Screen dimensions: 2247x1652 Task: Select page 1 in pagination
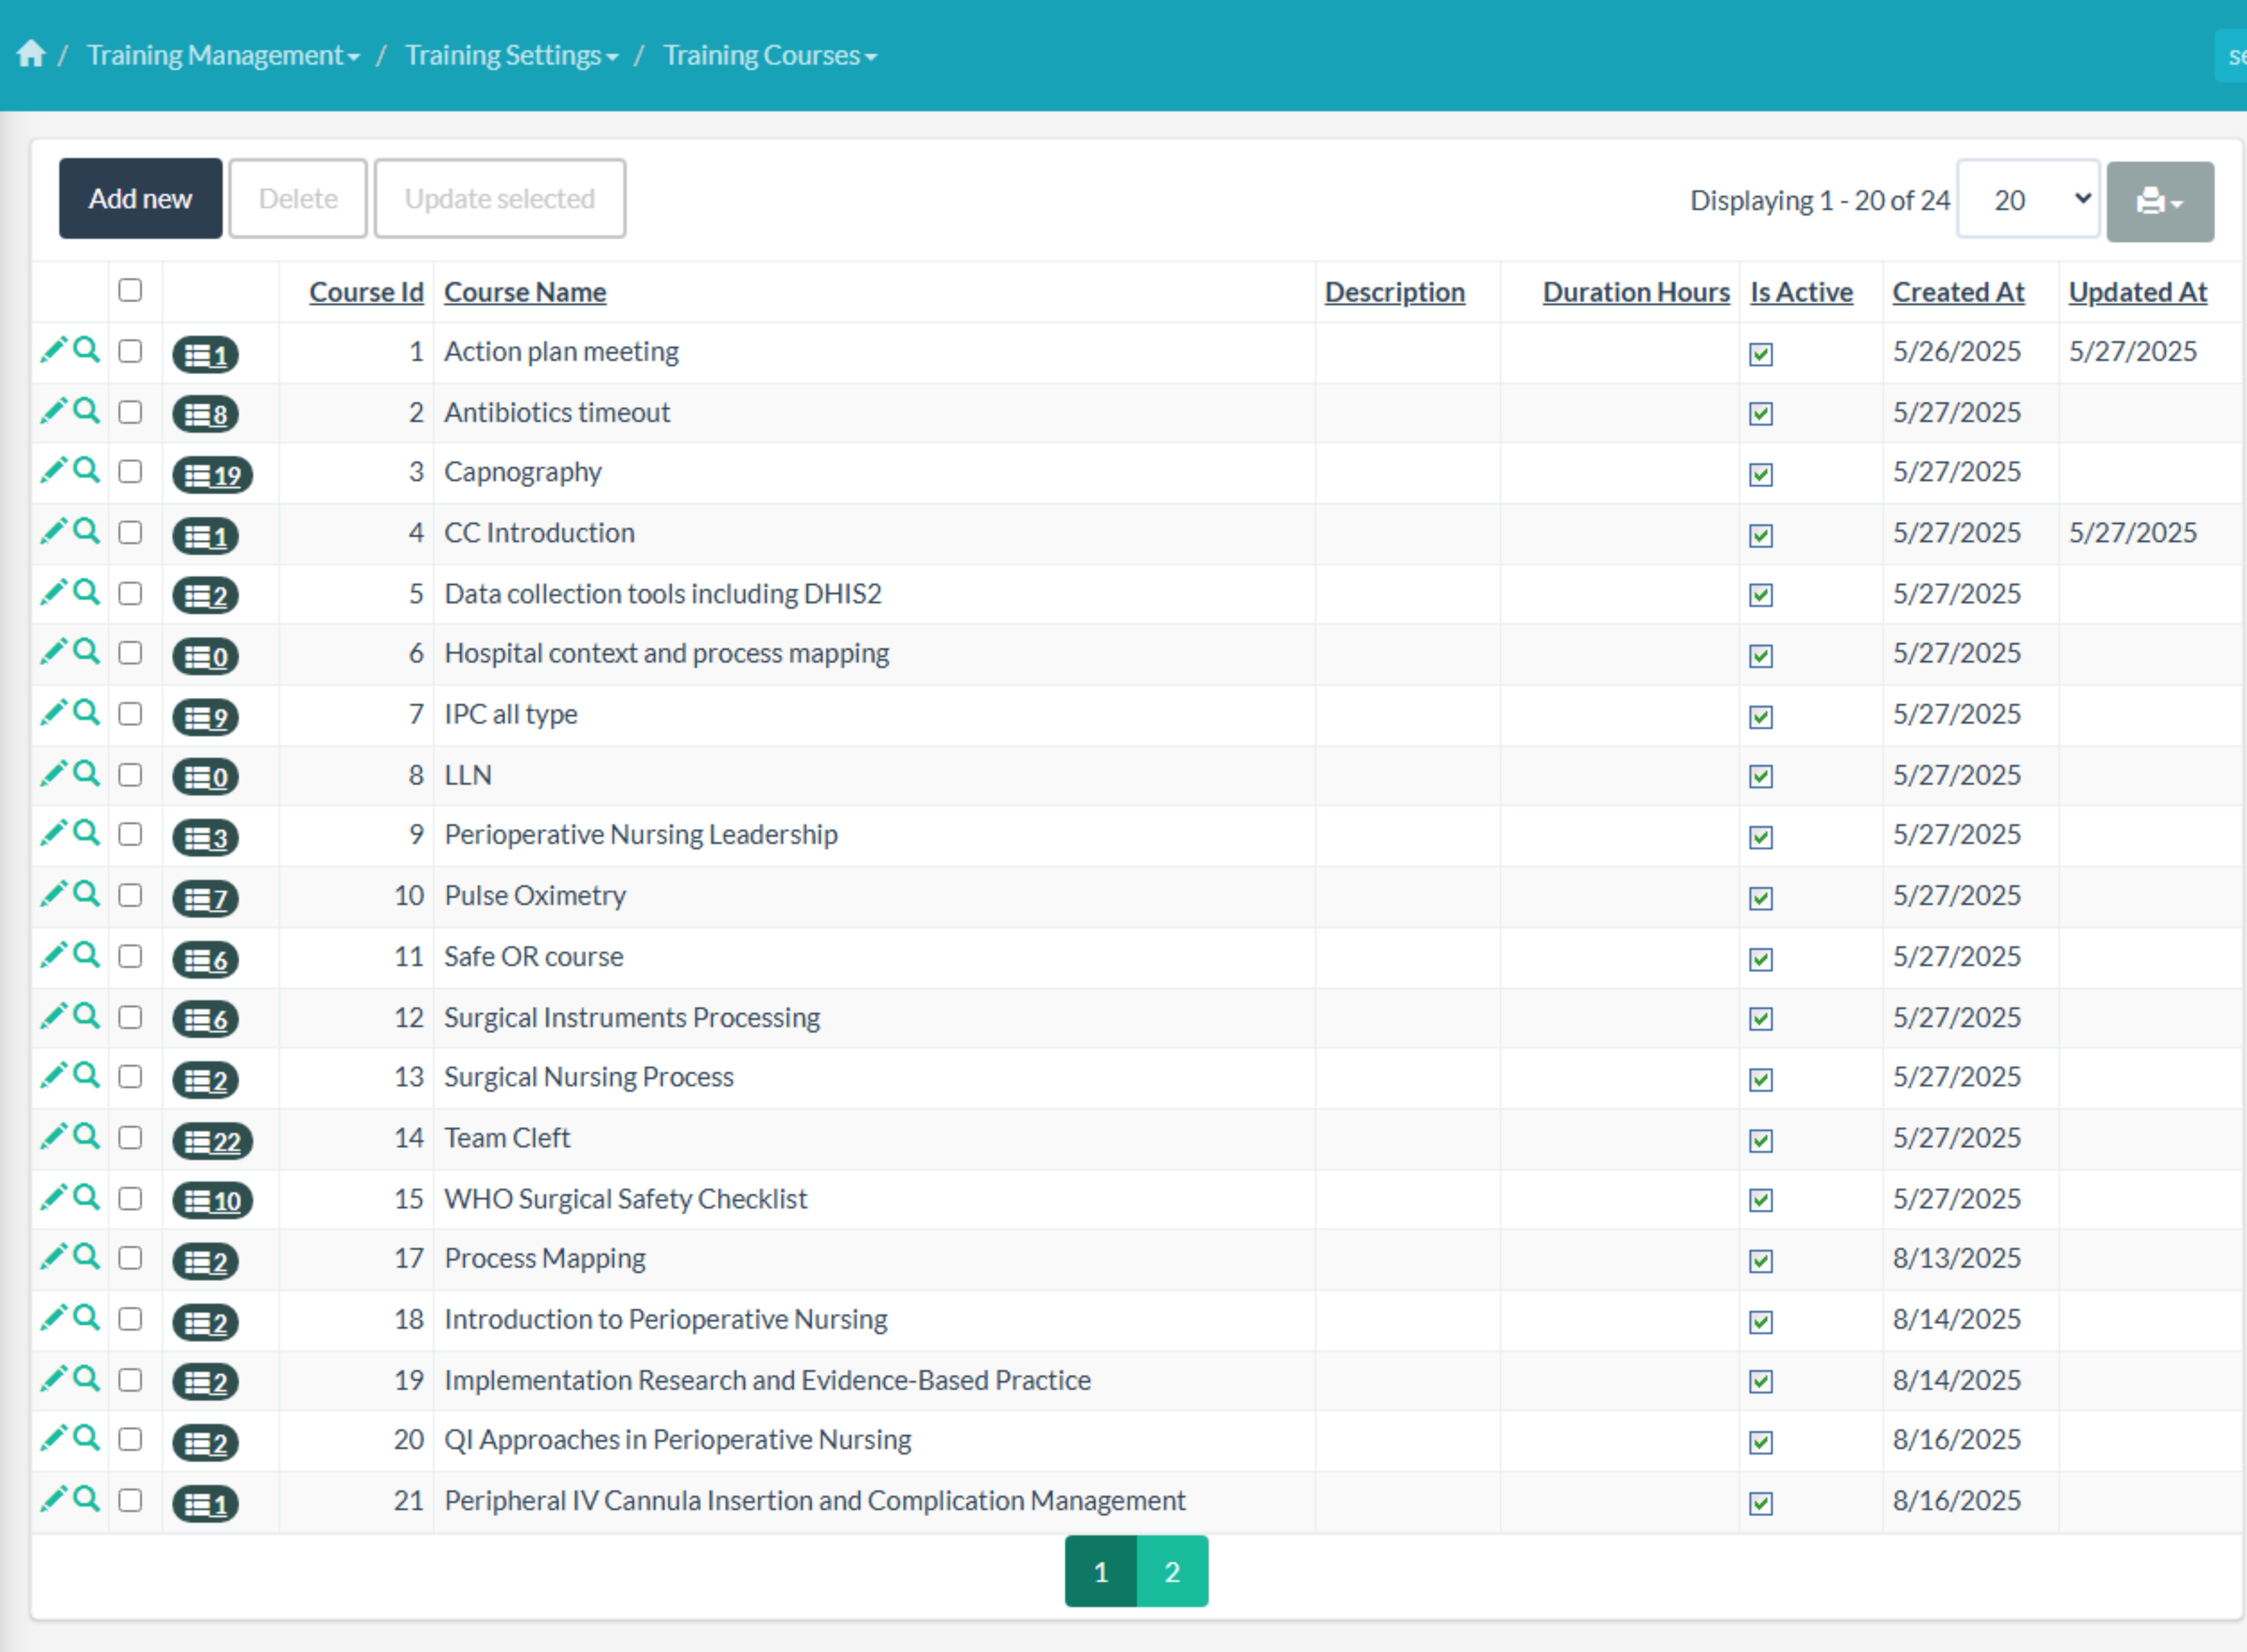(1101, 1571)
